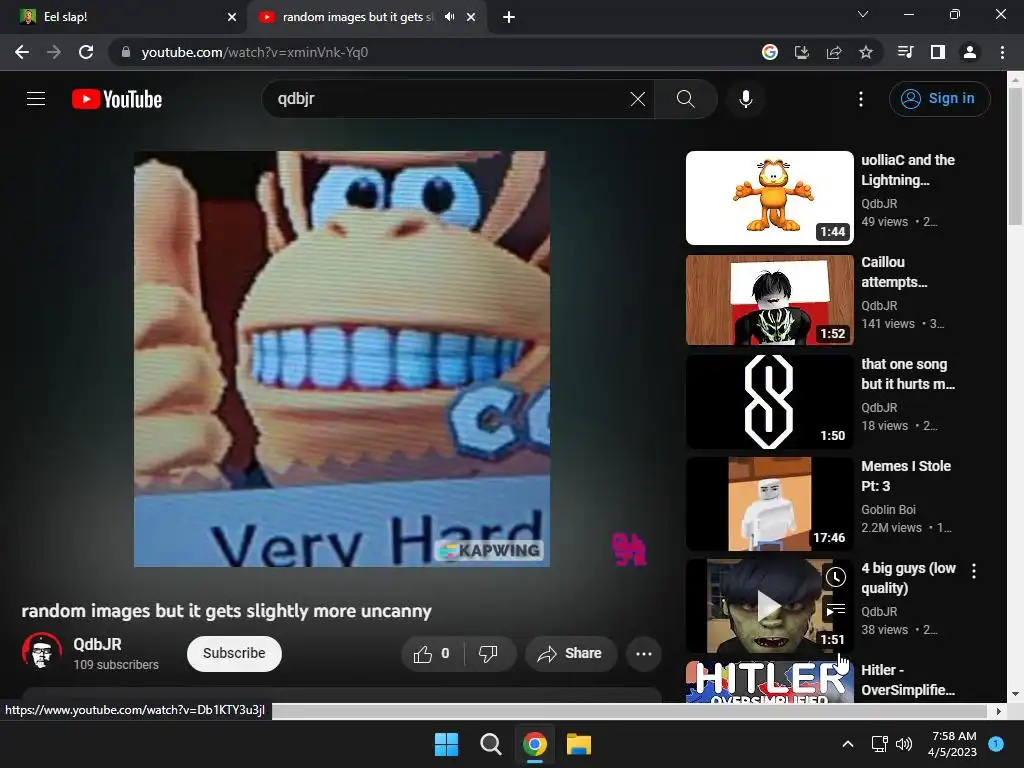Open the tab search dropdown chevron

pos(863,14)
